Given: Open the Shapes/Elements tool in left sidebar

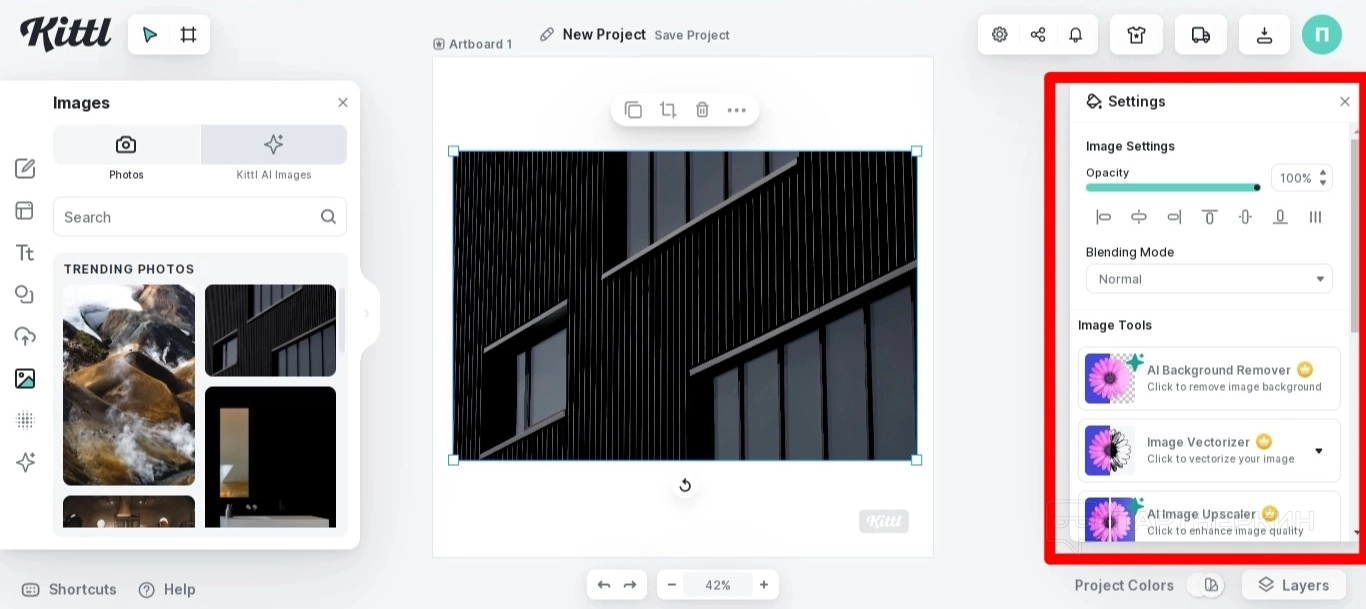Looking at the screenshot, I should [x=25, y=294].
